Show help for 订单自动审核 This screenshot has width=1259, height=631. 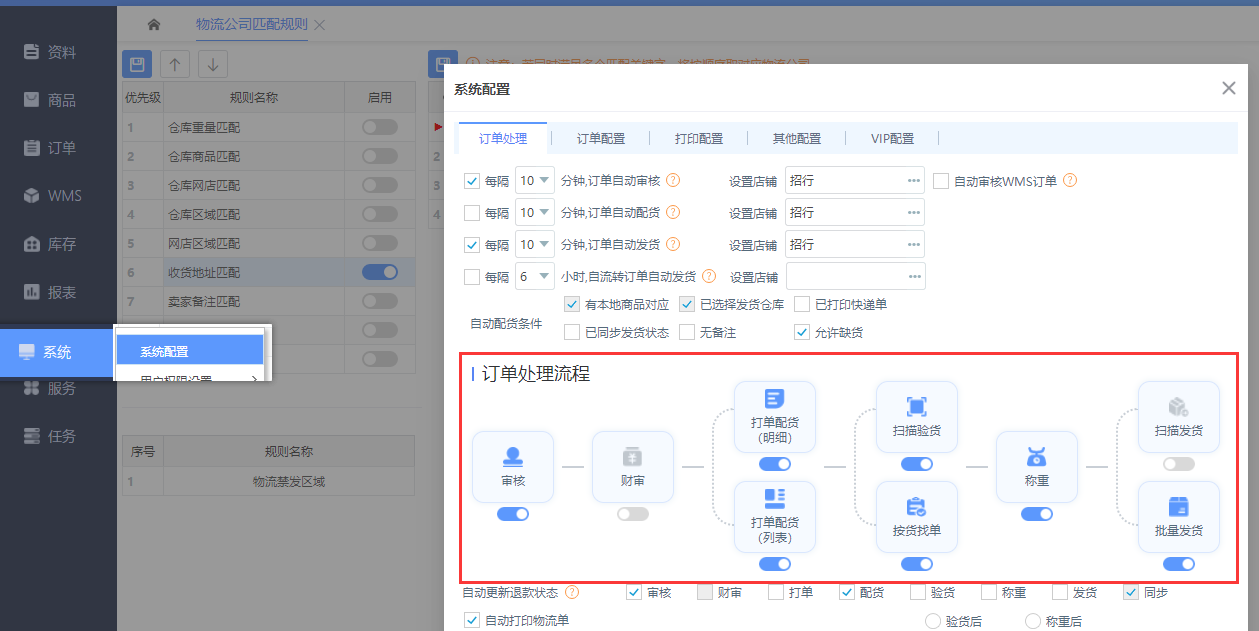673,181
